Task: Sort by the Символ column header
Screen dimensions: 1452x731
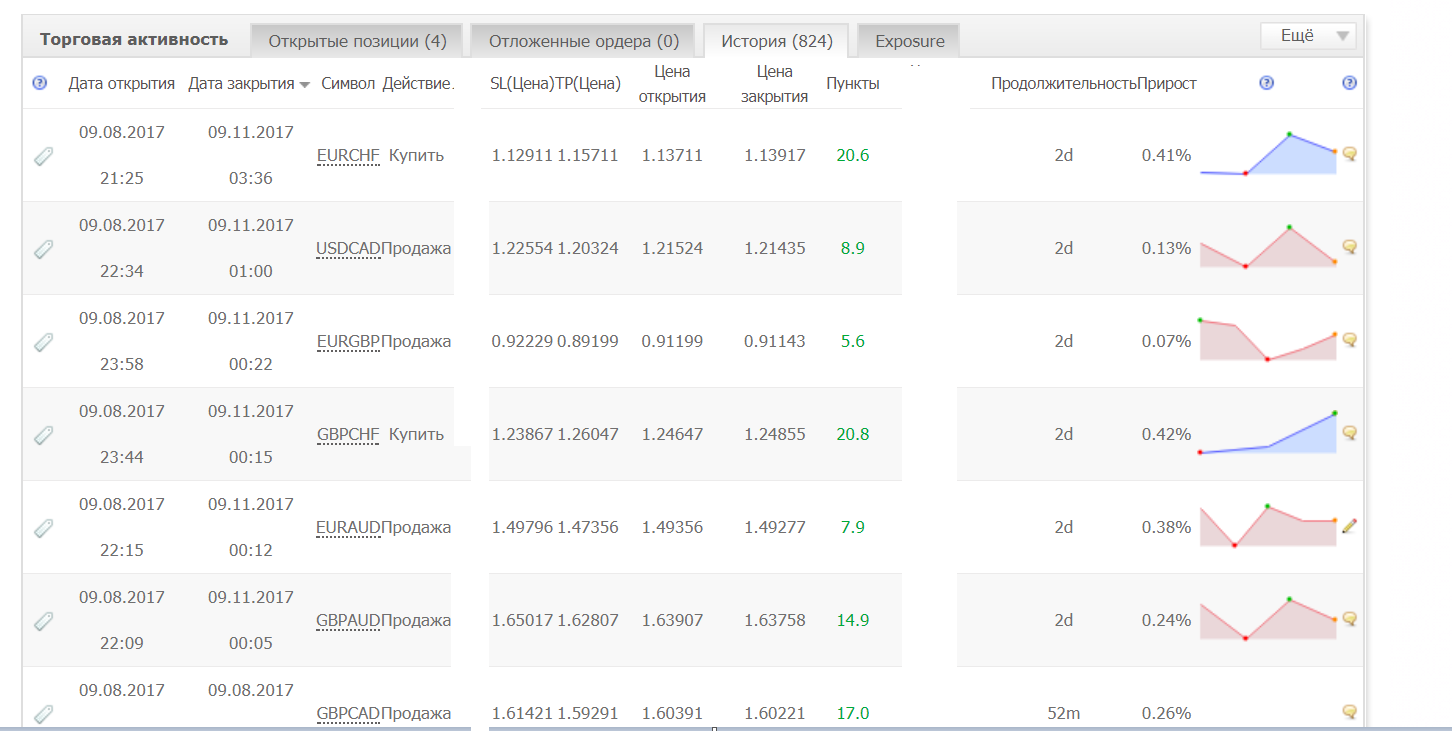Action: click(x=348, y=84)
